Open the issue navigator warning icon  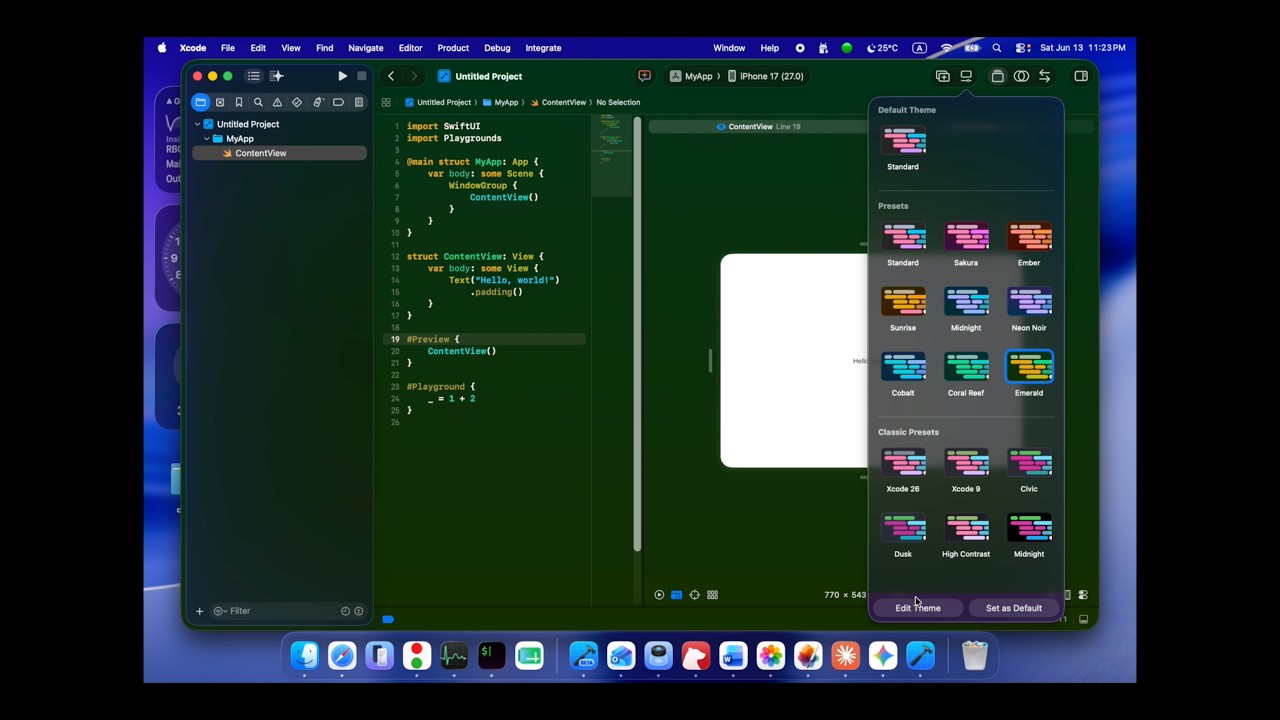[277, 102]
